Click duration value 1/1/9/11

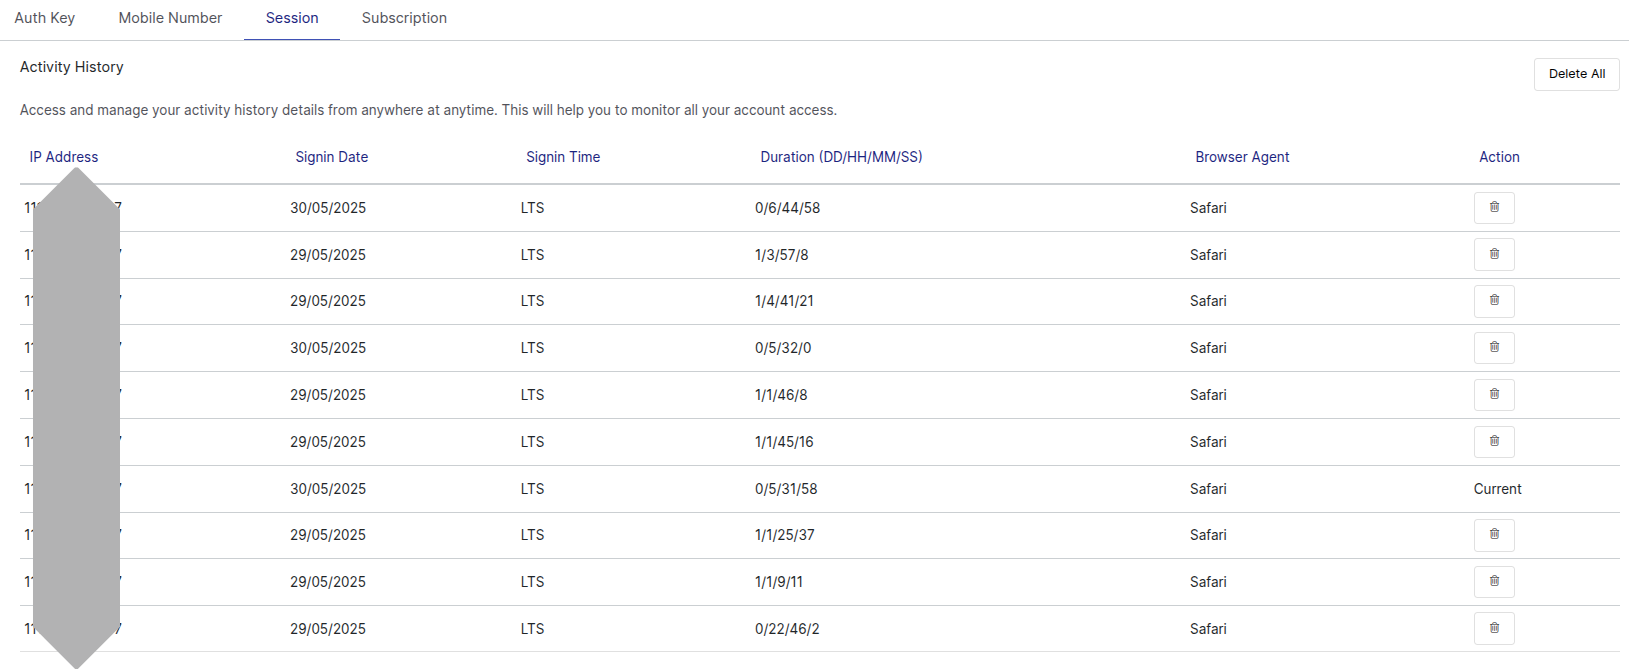(x=779, y=582)
